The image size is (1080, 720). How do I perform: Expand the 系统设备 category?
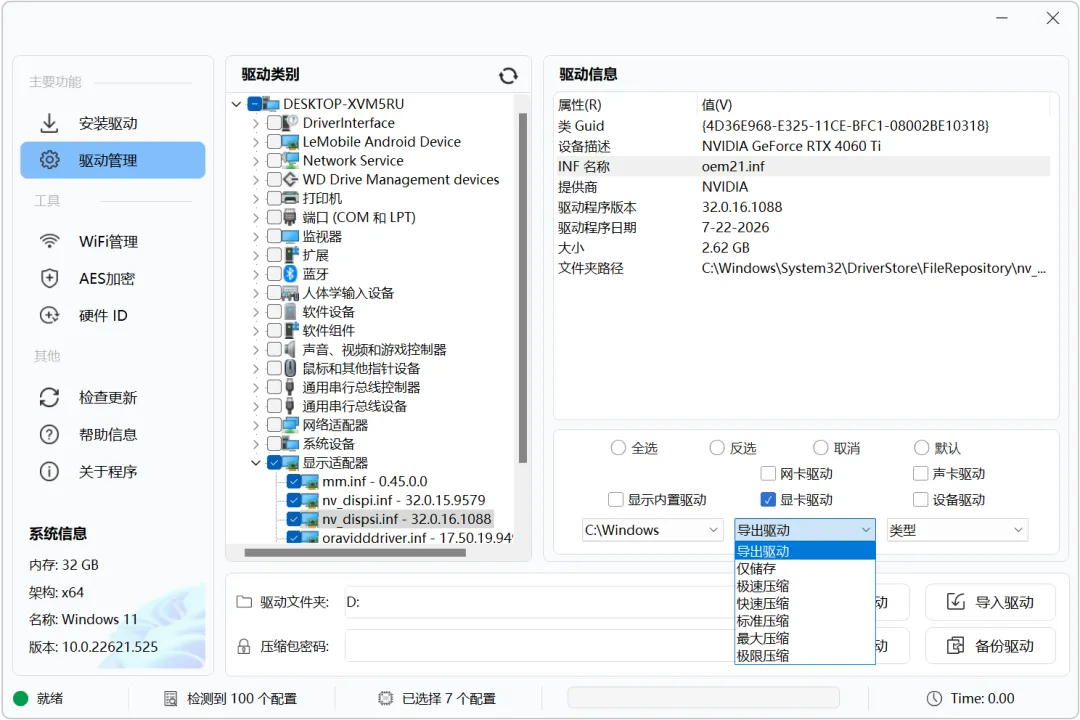(x=256, y=444)
